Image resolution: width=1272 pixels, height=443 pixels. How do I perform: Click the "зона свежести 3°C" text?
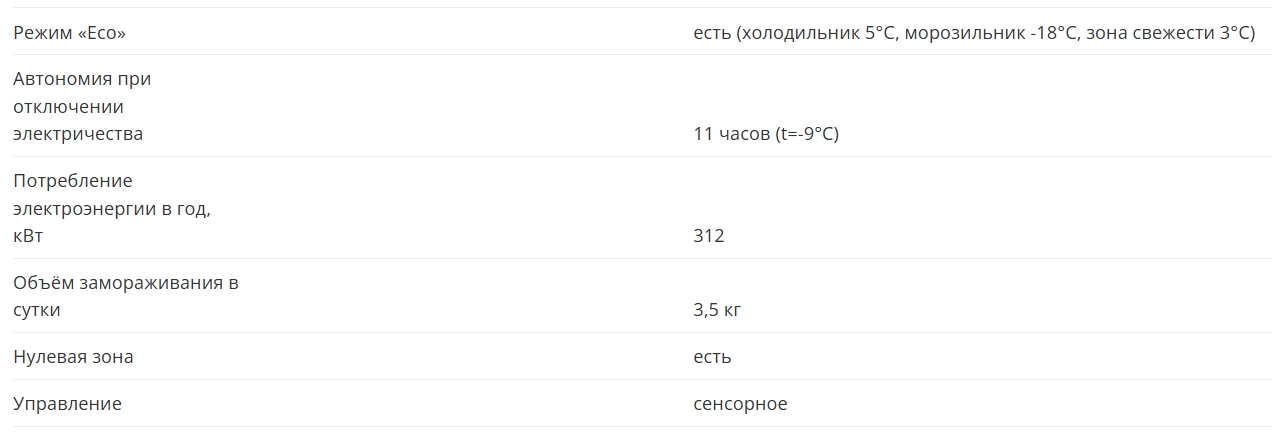pos(1168,33)
